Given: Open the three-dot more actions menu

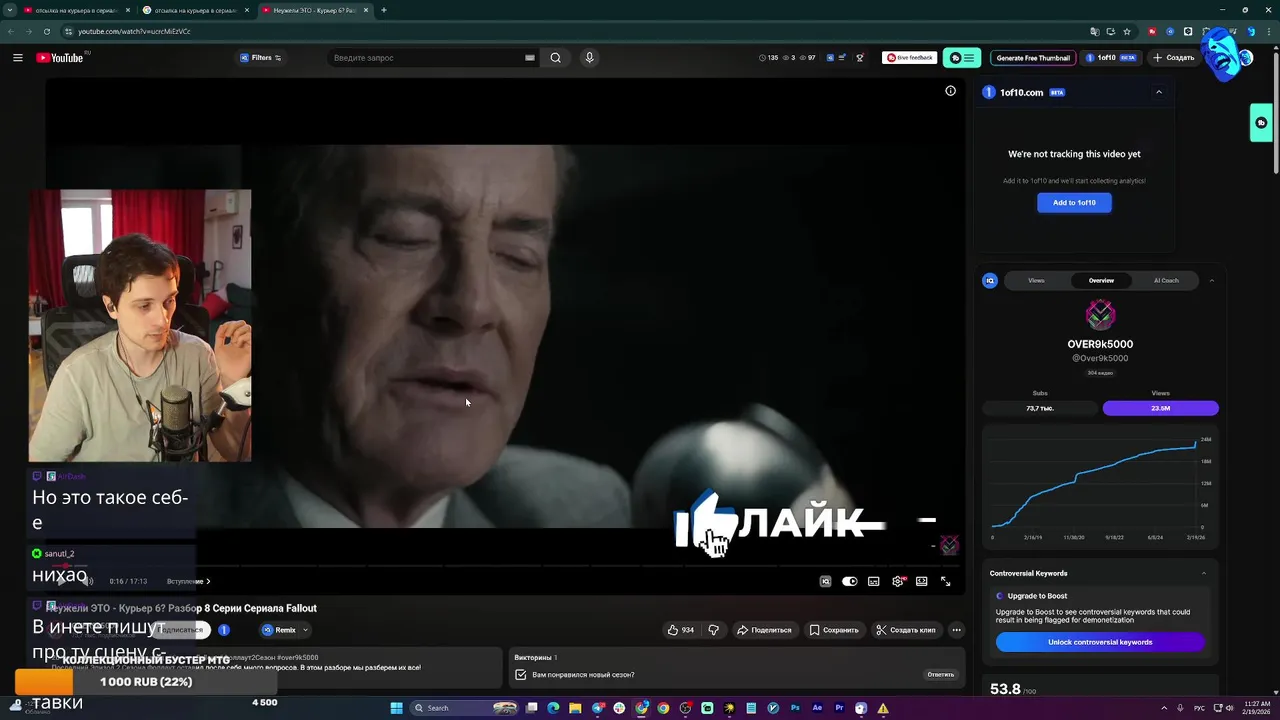Looking at the screenshot, I should (x=956, y=630).
